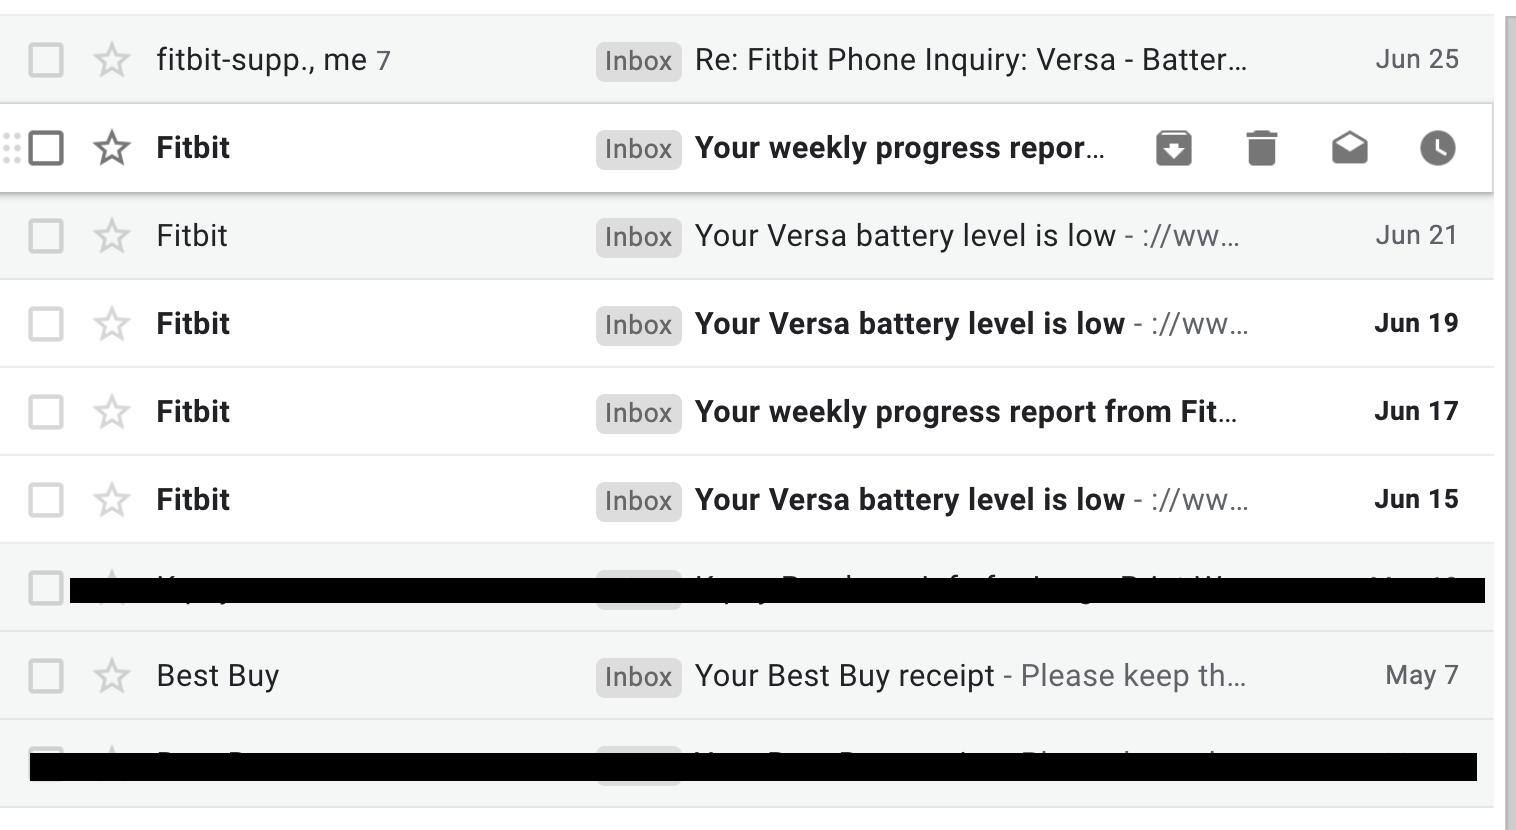Mark hovered Fitbit email as read

[1349, 148]
